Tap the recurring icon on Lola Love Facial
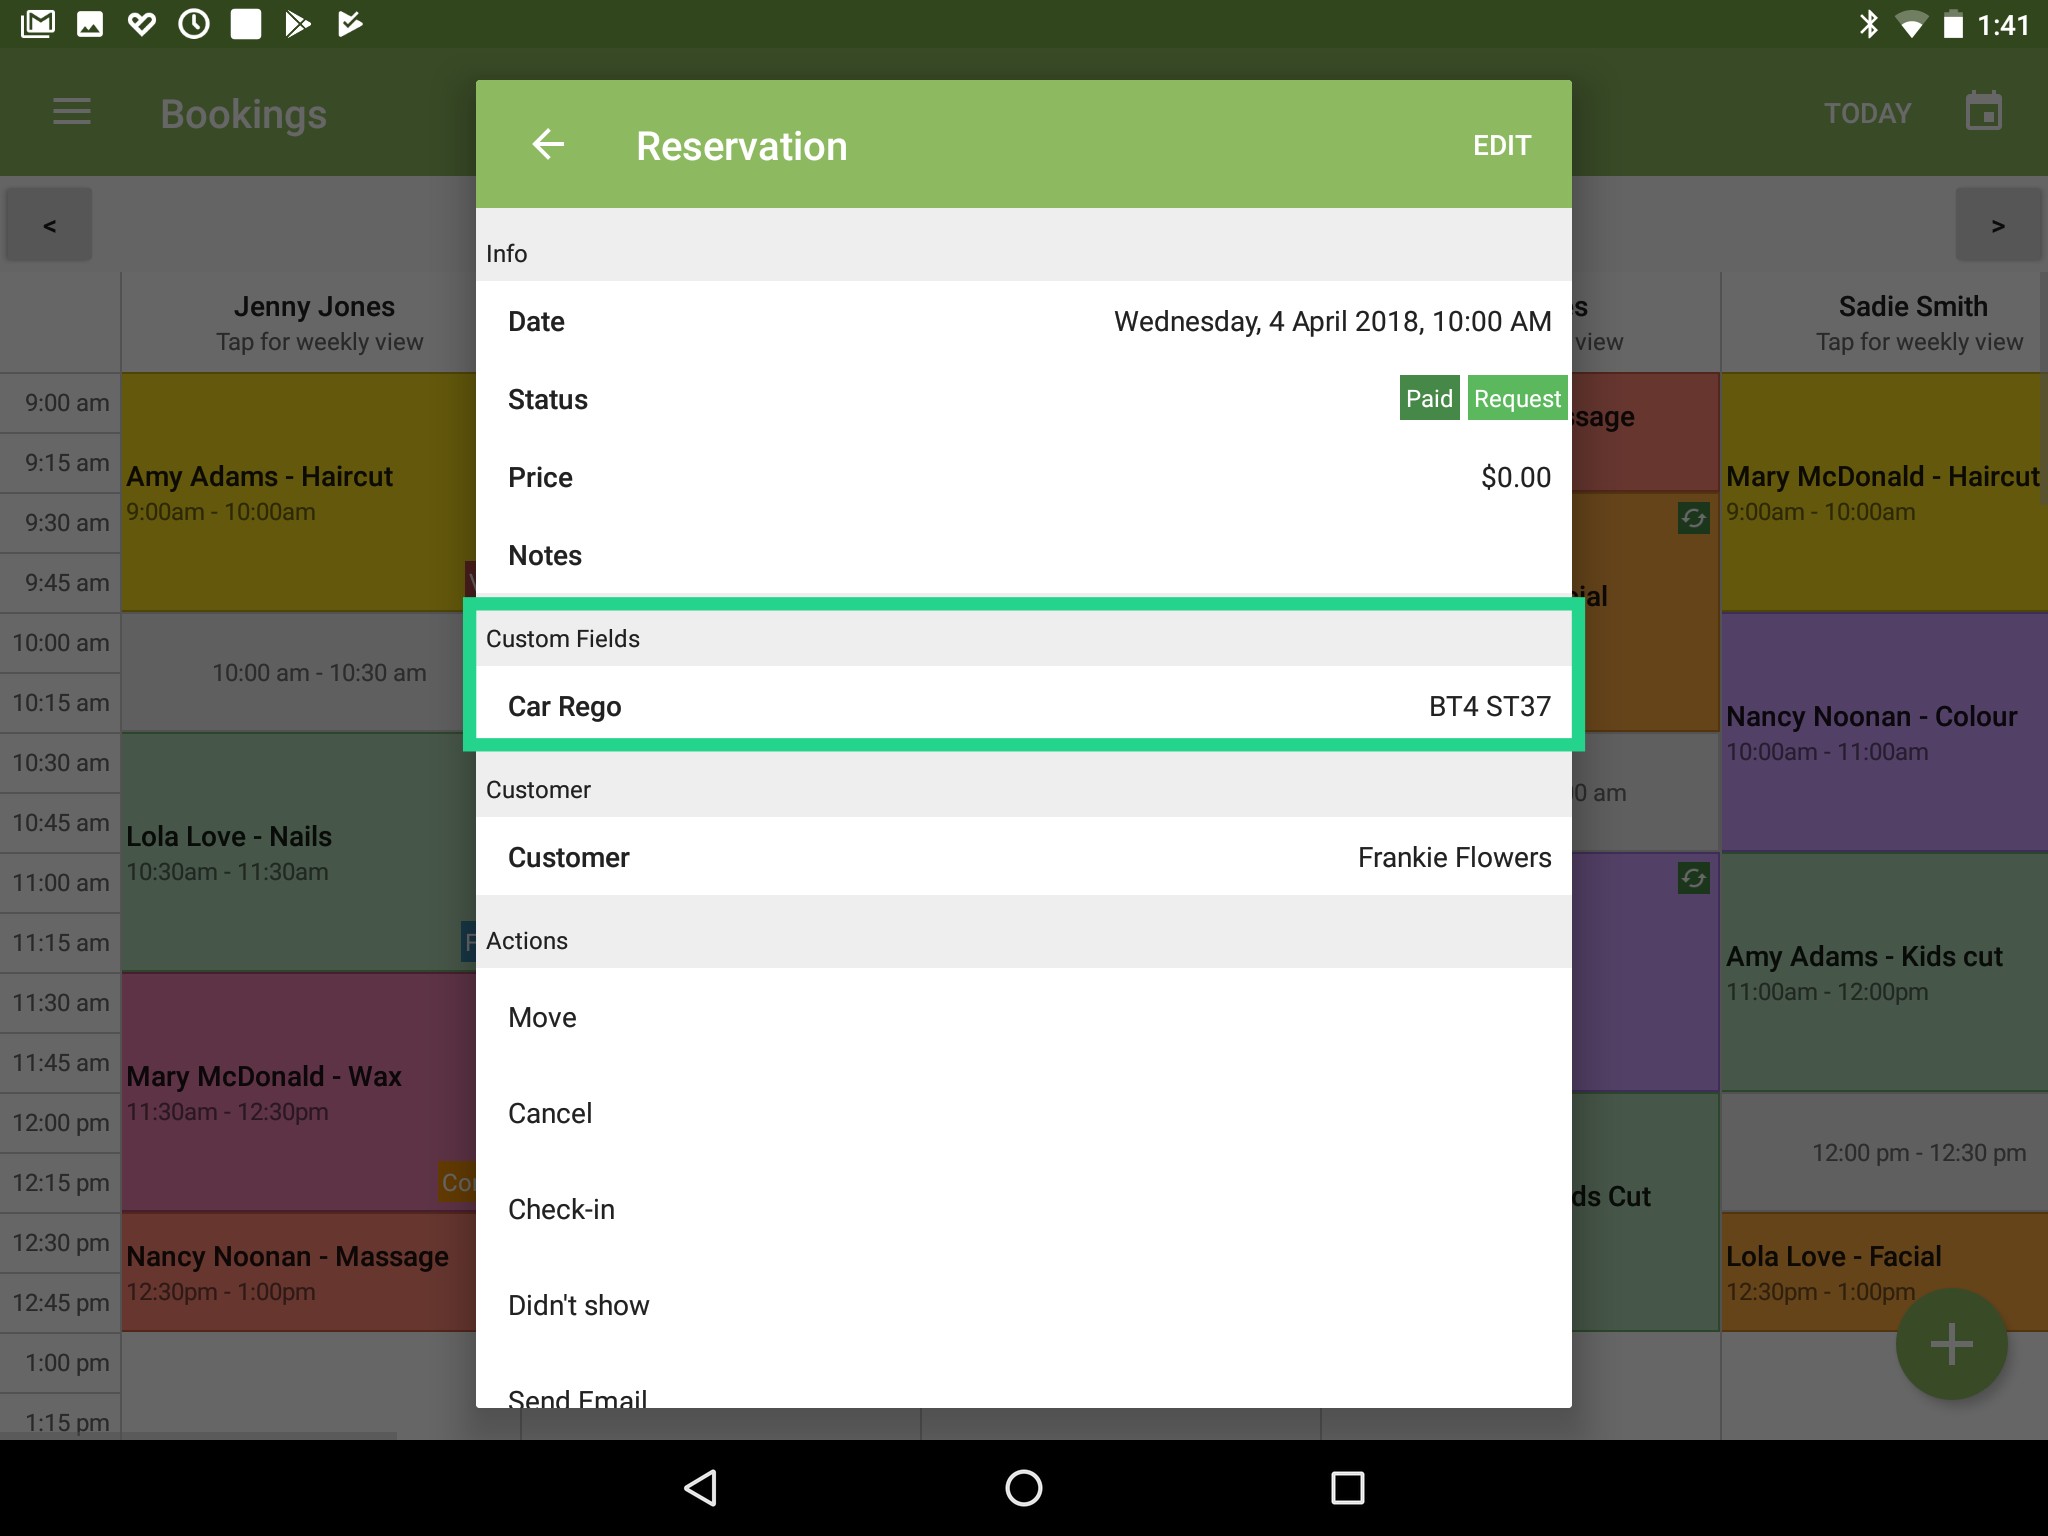The height and width of the screenshot is (1536, 2048). pyautogui.click(x=1695, y=519)
